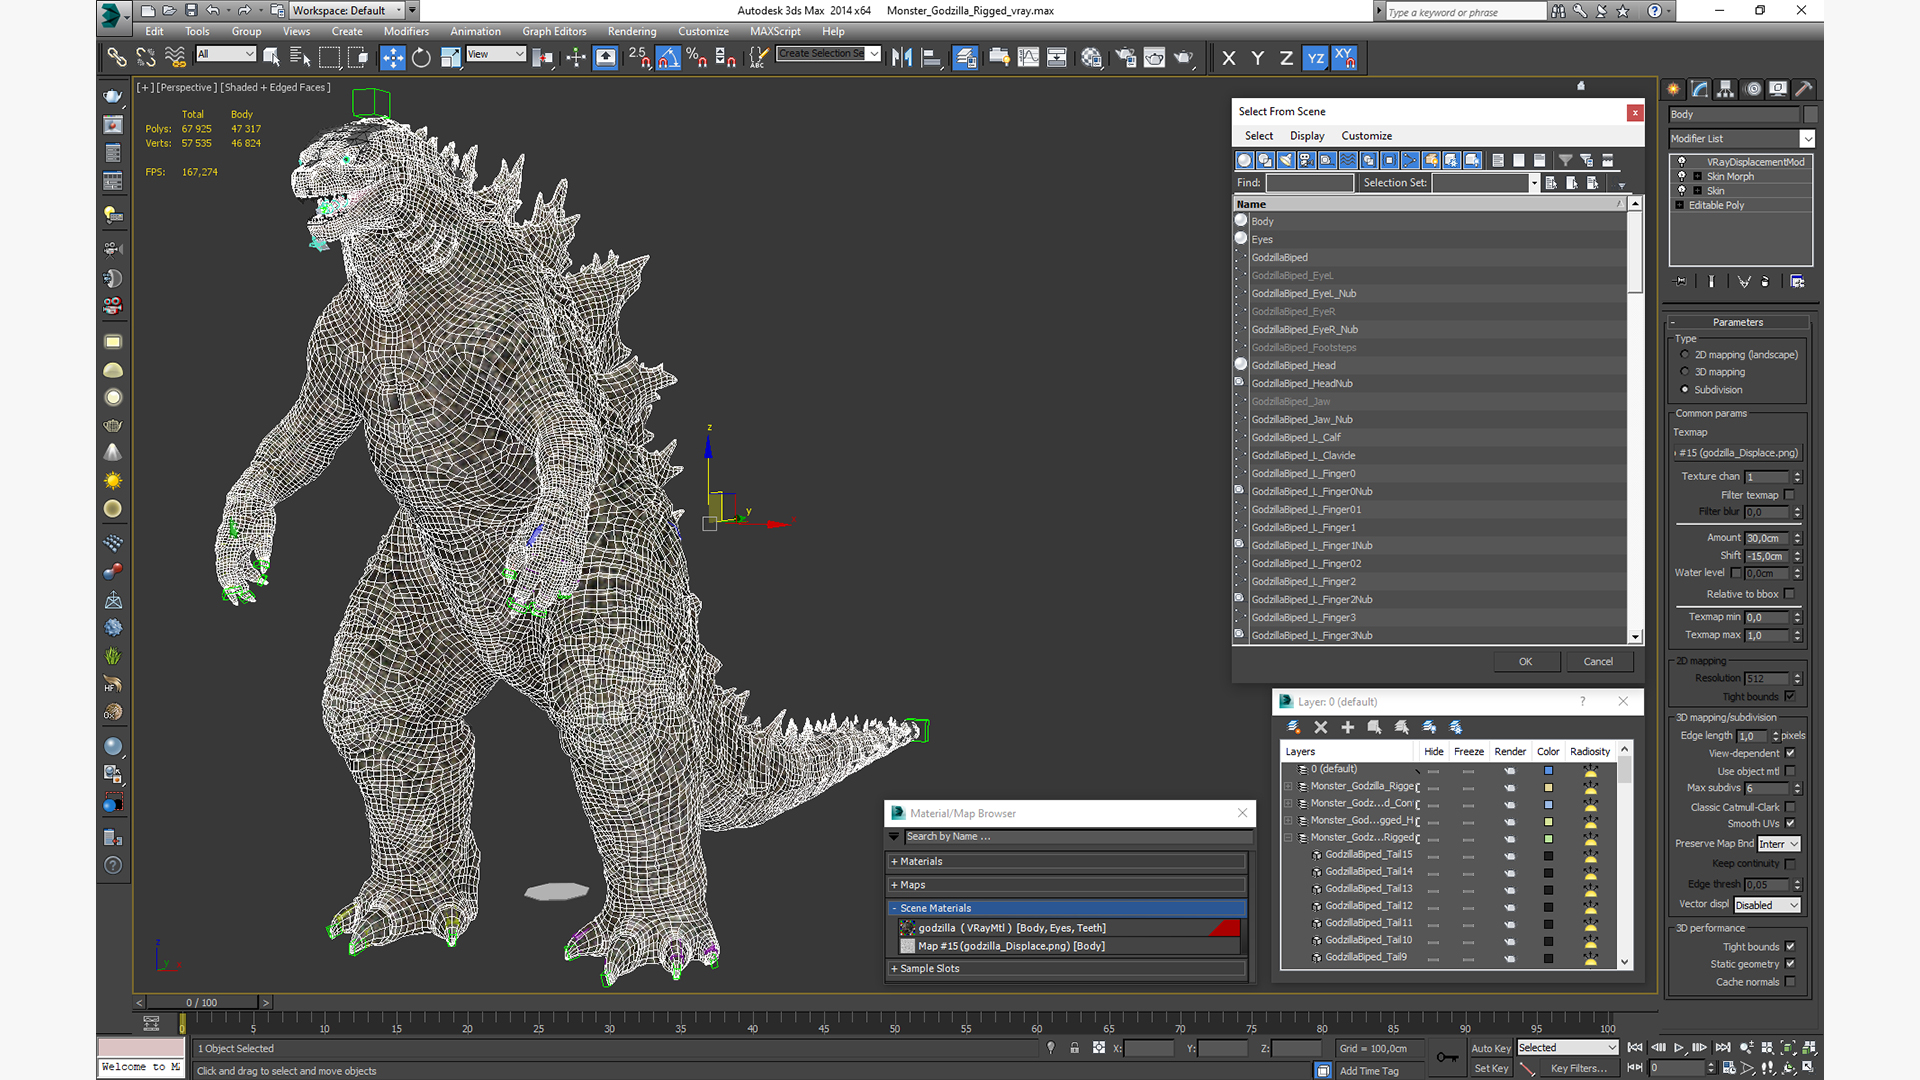Click the object color swatch beside Body name
Viewport: 1920px width, 1080px height.
click(x=1810, y=115)
